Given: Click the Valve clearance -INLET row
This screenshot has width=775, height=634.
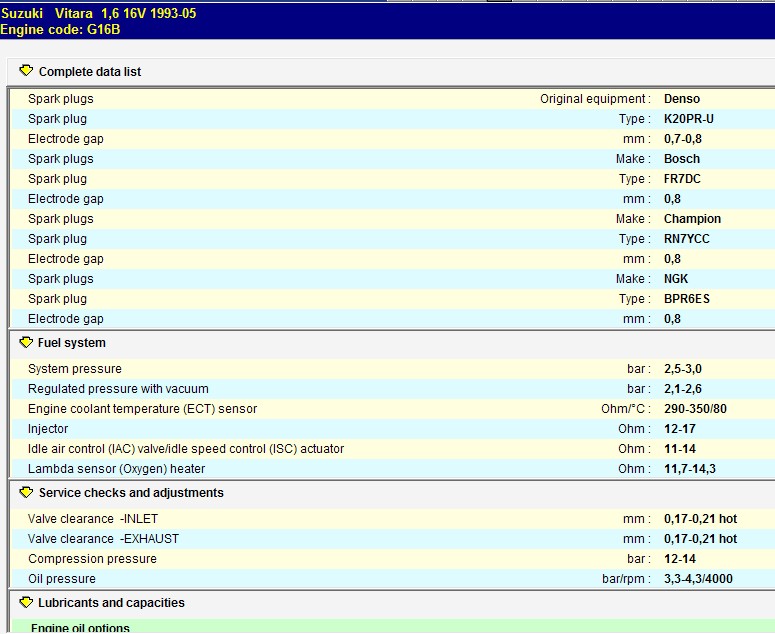Looking at the screenshot, I should 93,519.
